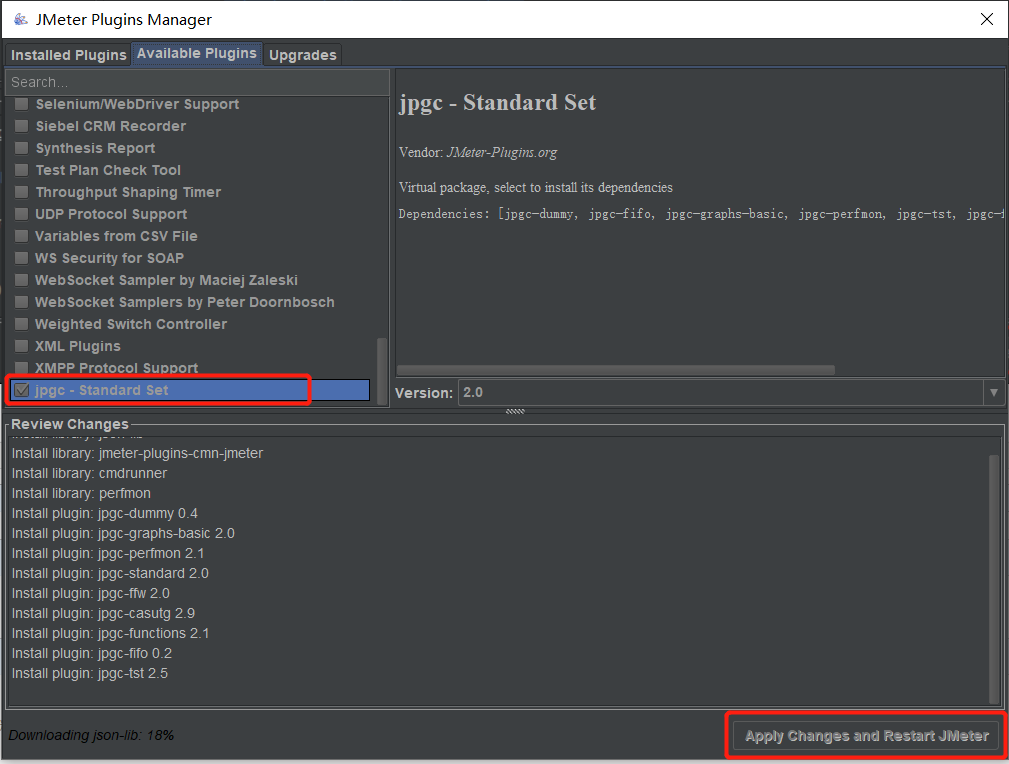The image size is (1009, 764).
Task: Open the Version 2.0 dropdown
Action: pyautogui.click(x=731, y=392)
